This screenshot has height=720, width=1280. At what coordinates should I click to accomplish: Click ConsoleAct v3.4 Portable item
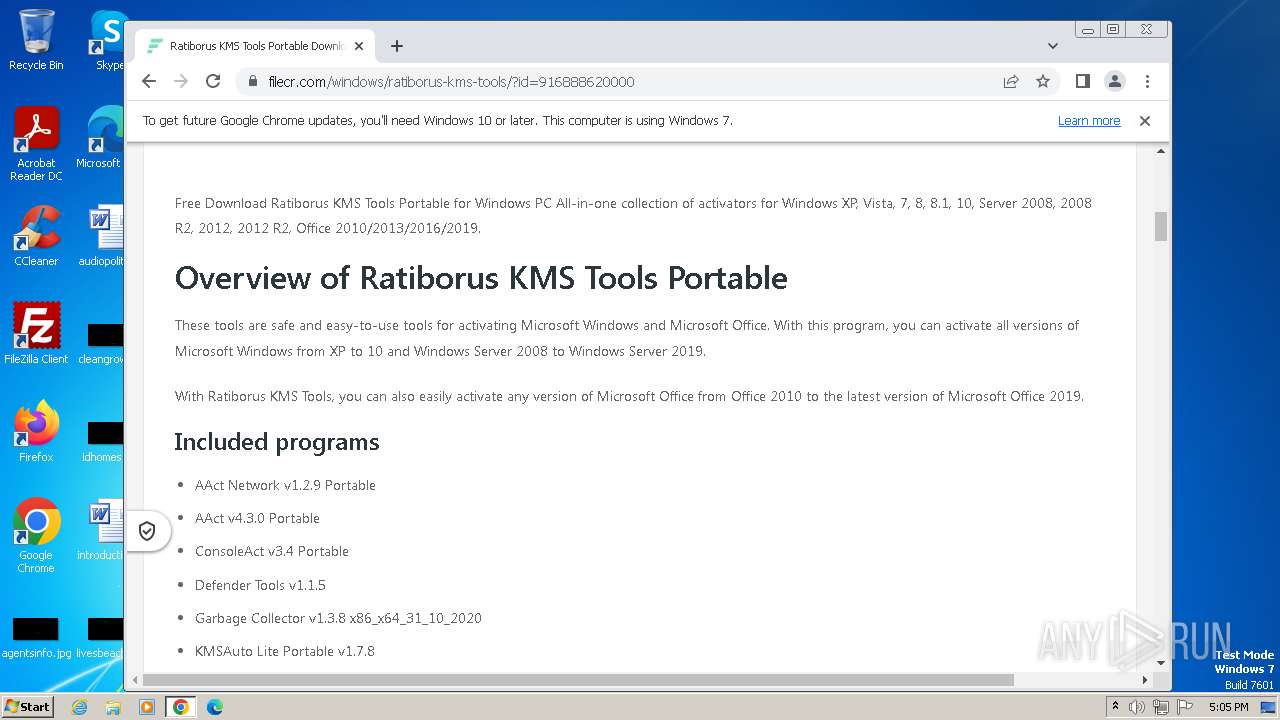point(272,551)
